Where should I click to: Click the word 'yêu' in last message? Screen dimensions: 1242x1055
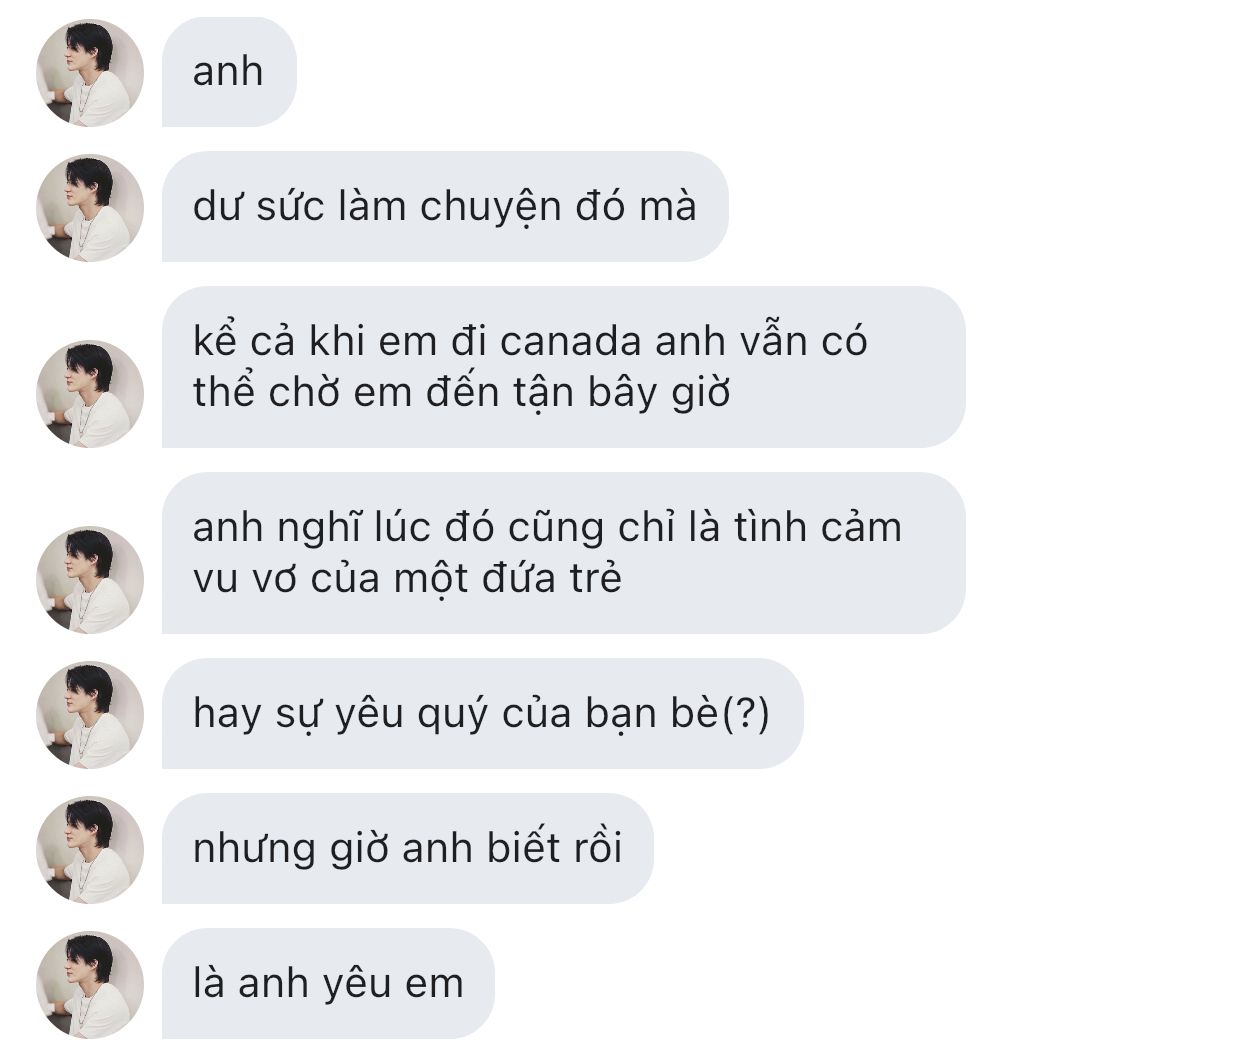357,986
